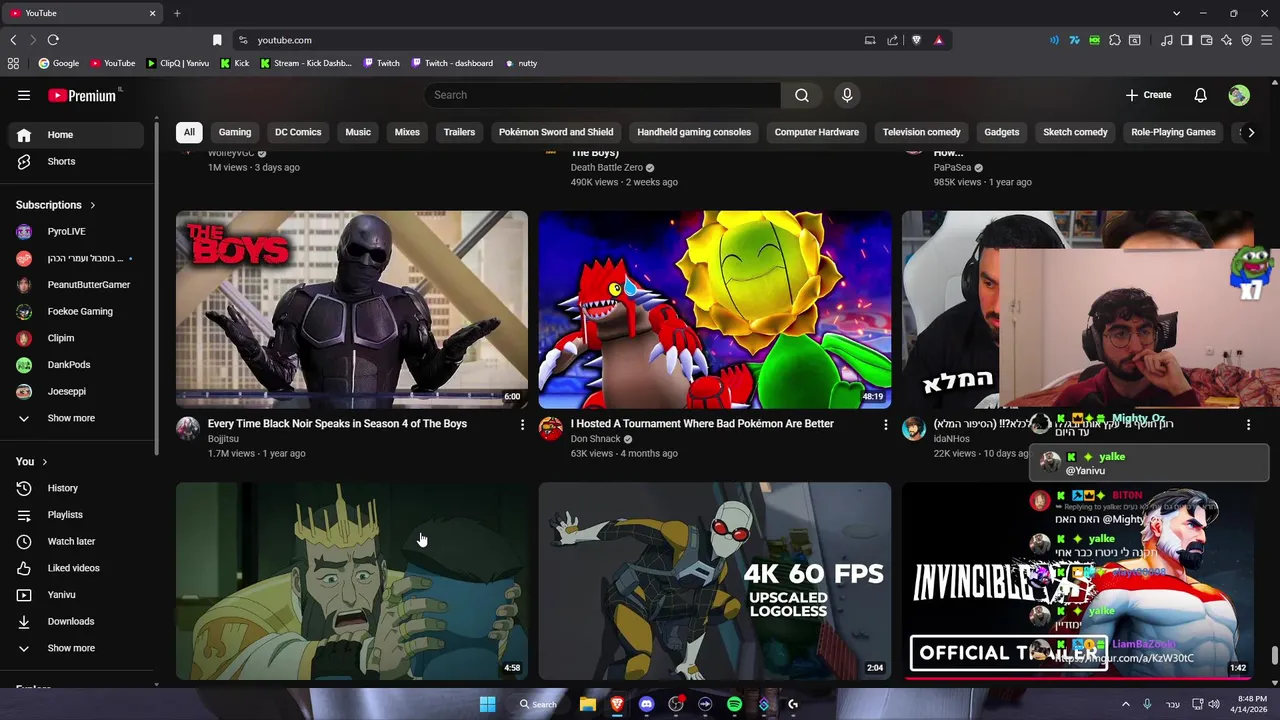Click the Brave Rewards triangle icon
1280x720 pixels.
point(938,40)
